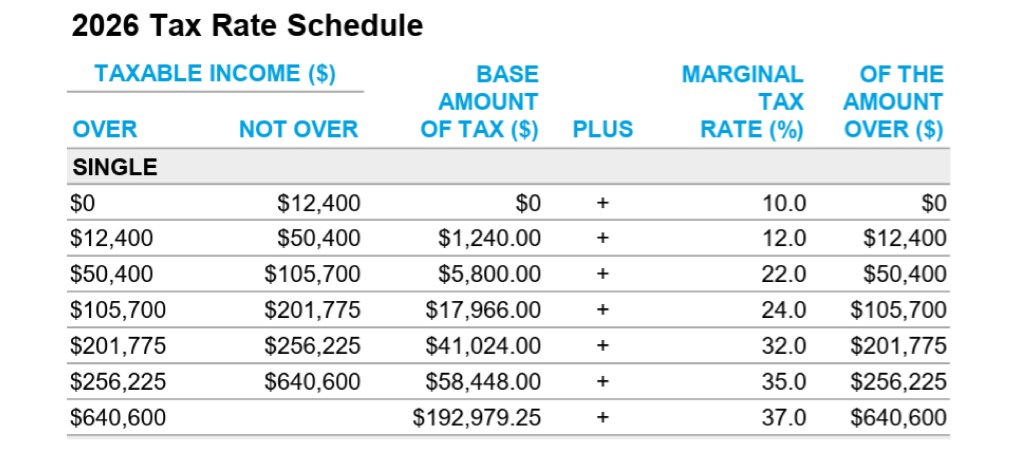Select the $41,024.00 base tax cell
This screenshot has width=1024, height=449.
(x=483, y=346)
